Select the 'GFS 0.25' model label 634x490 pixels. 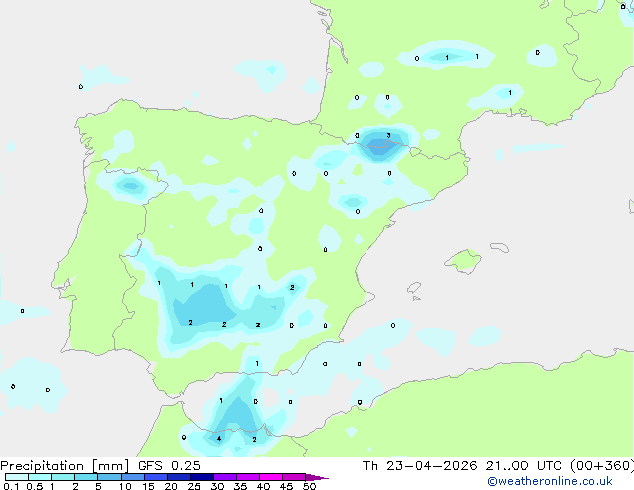(169, 466)
